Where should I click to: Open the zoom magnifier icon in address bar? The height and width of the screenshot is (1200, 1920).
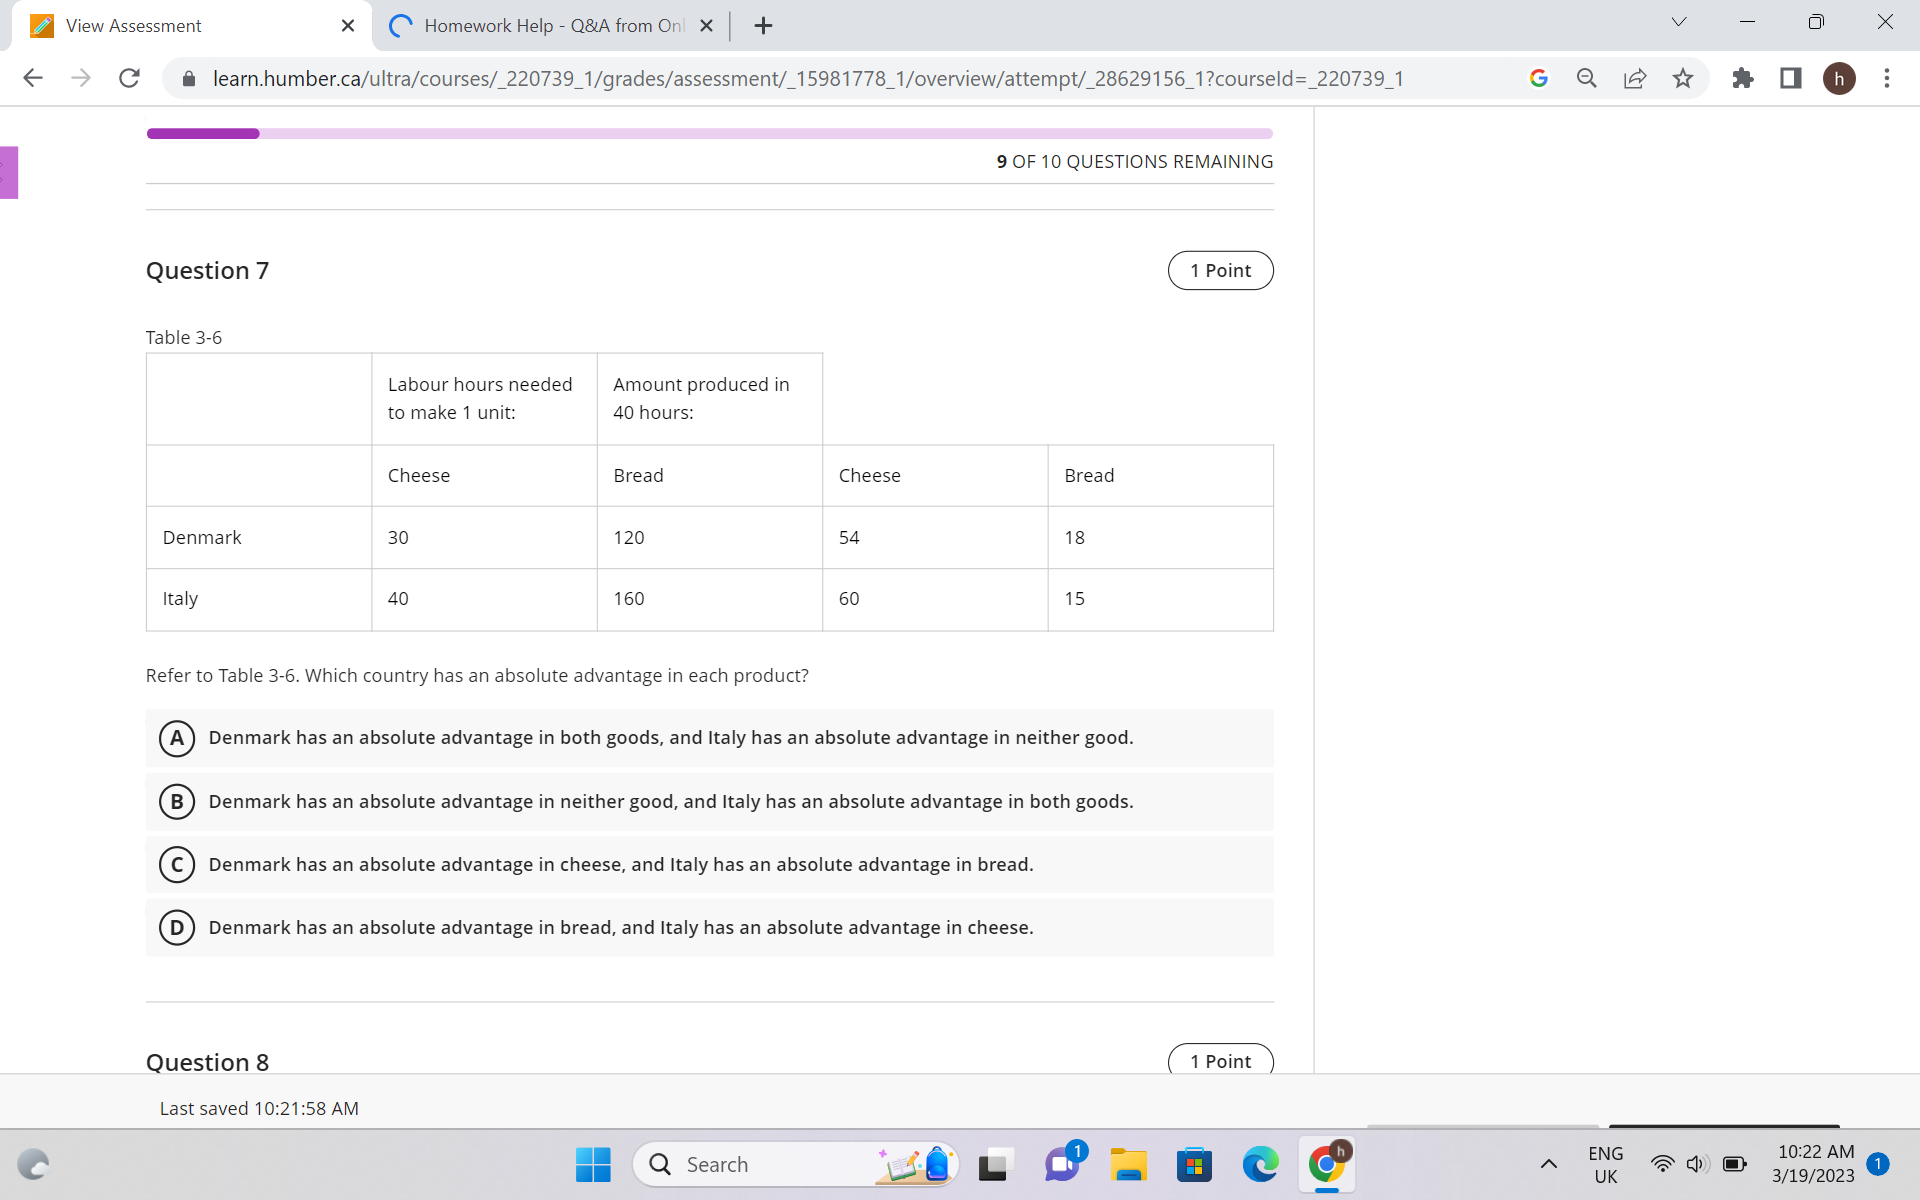pyautogui.click(x=1587, y=78)
